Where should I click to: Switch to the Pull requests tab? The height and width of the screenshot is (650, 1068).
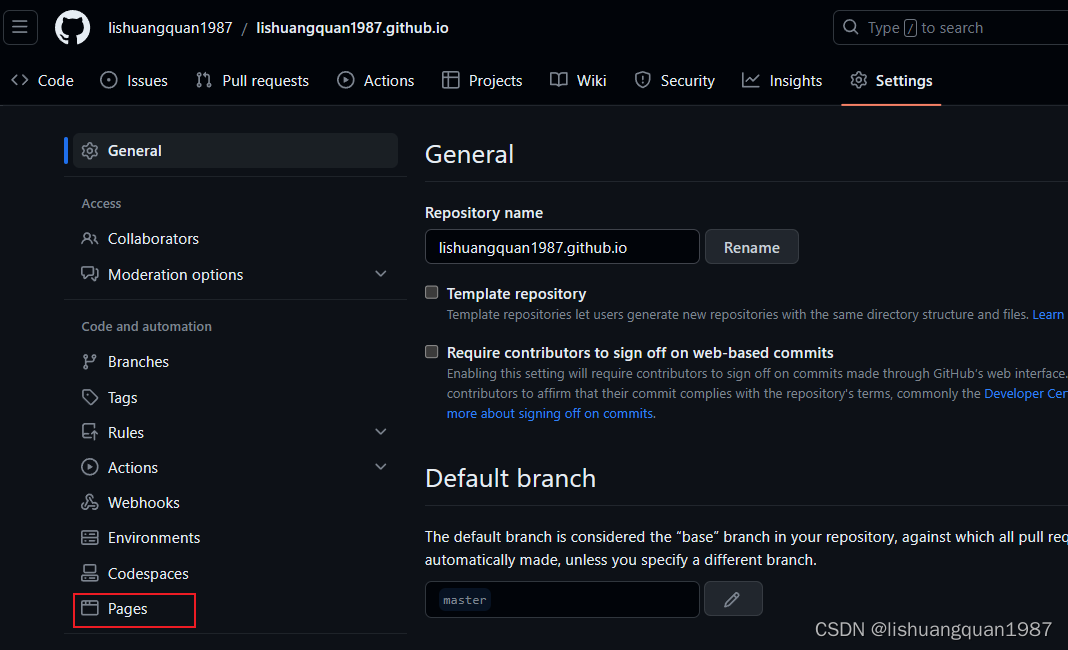point(252,81)
